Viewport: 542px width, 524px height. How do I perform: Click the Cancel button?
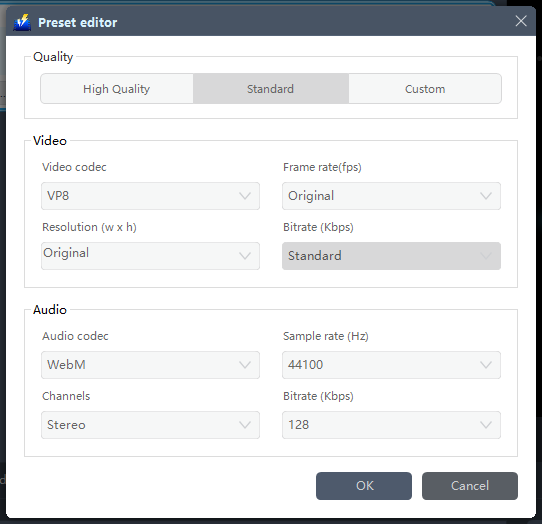[470, 486]
